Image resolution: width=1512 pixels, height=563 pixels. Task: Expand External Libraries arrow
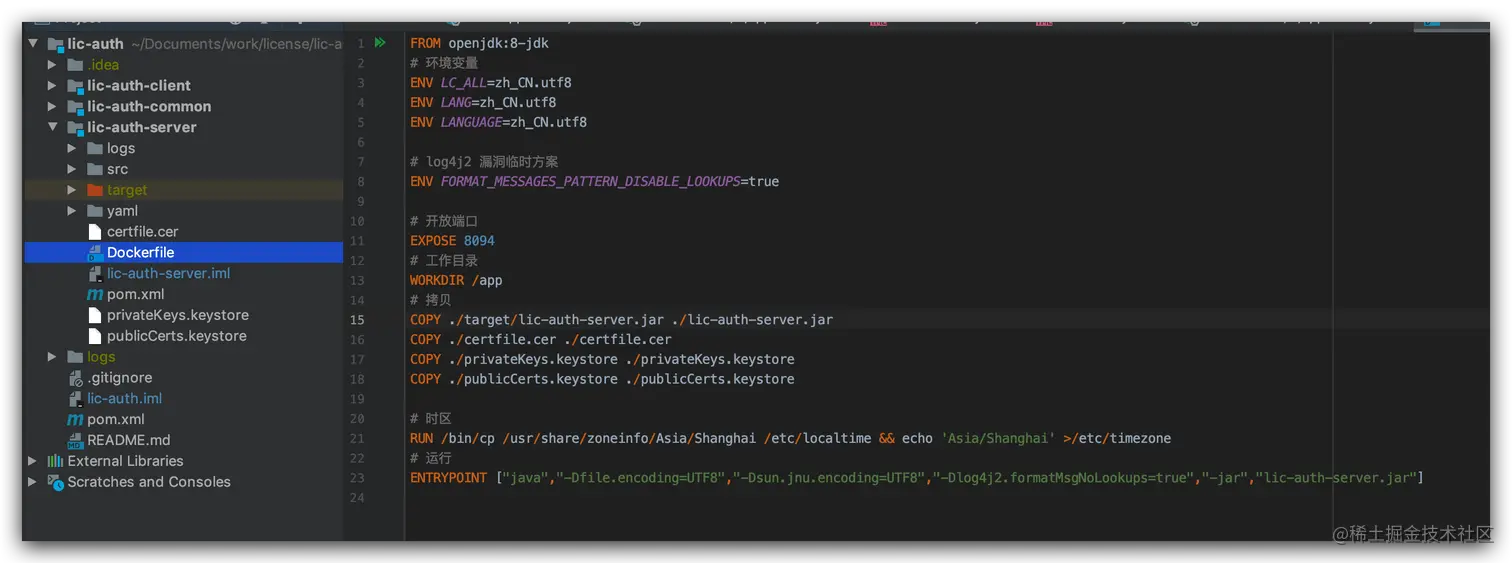pos(32,461)
